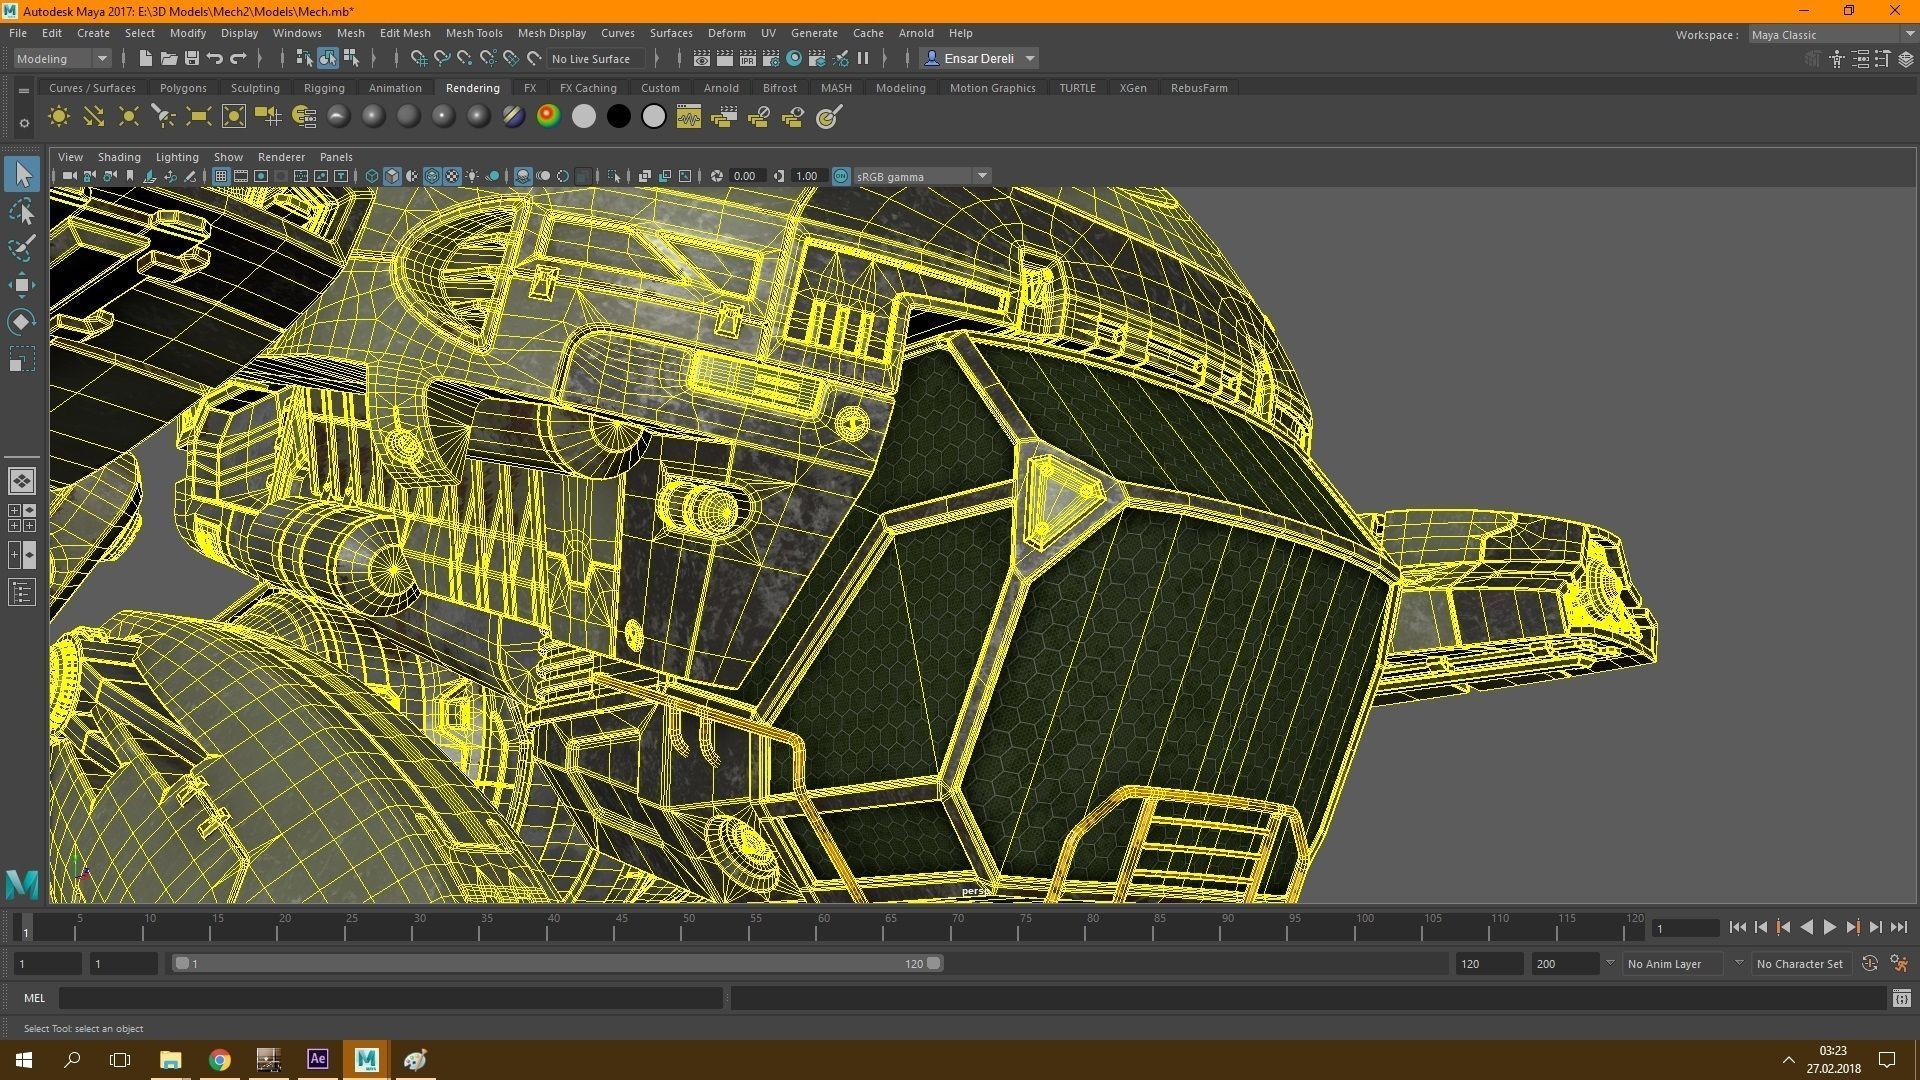Open the shelf options gear menu

coord(23,123)
